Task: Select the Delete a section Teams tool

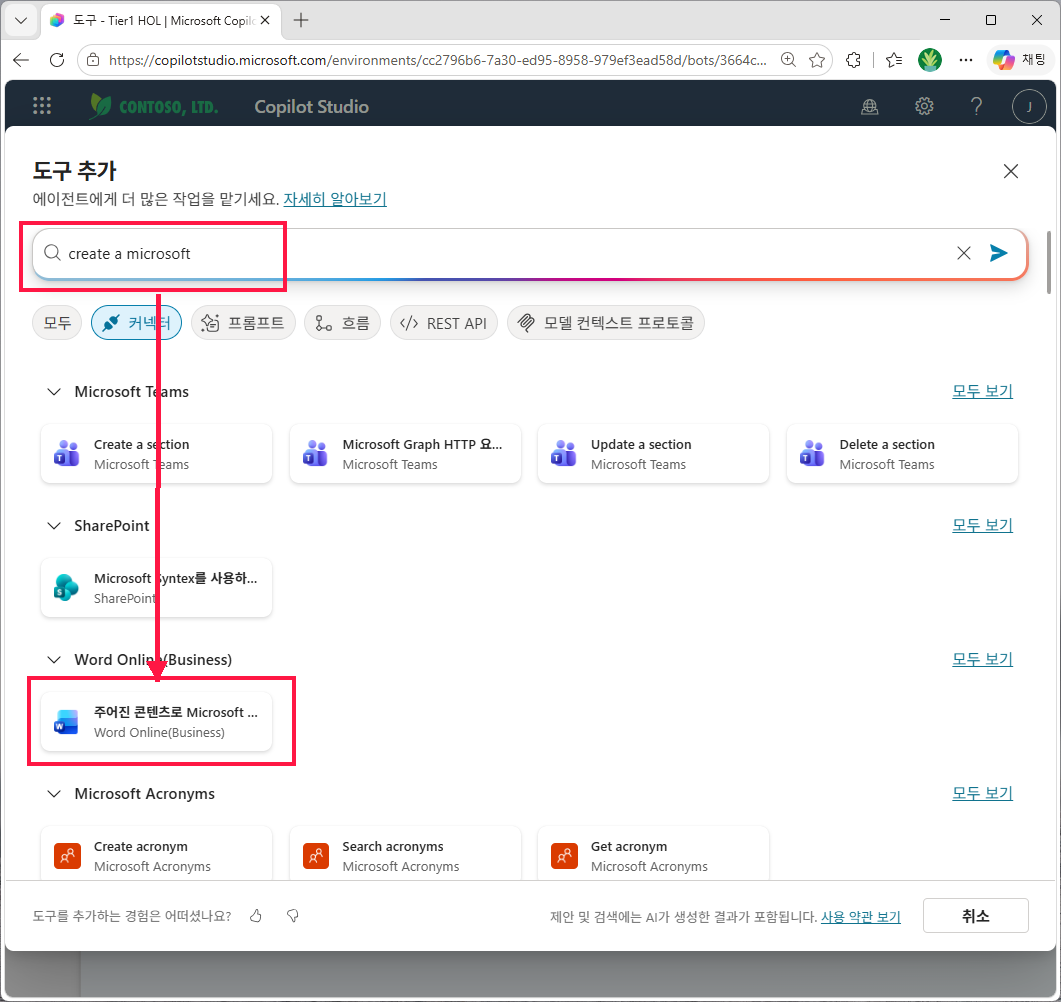Action: (902, 454)
